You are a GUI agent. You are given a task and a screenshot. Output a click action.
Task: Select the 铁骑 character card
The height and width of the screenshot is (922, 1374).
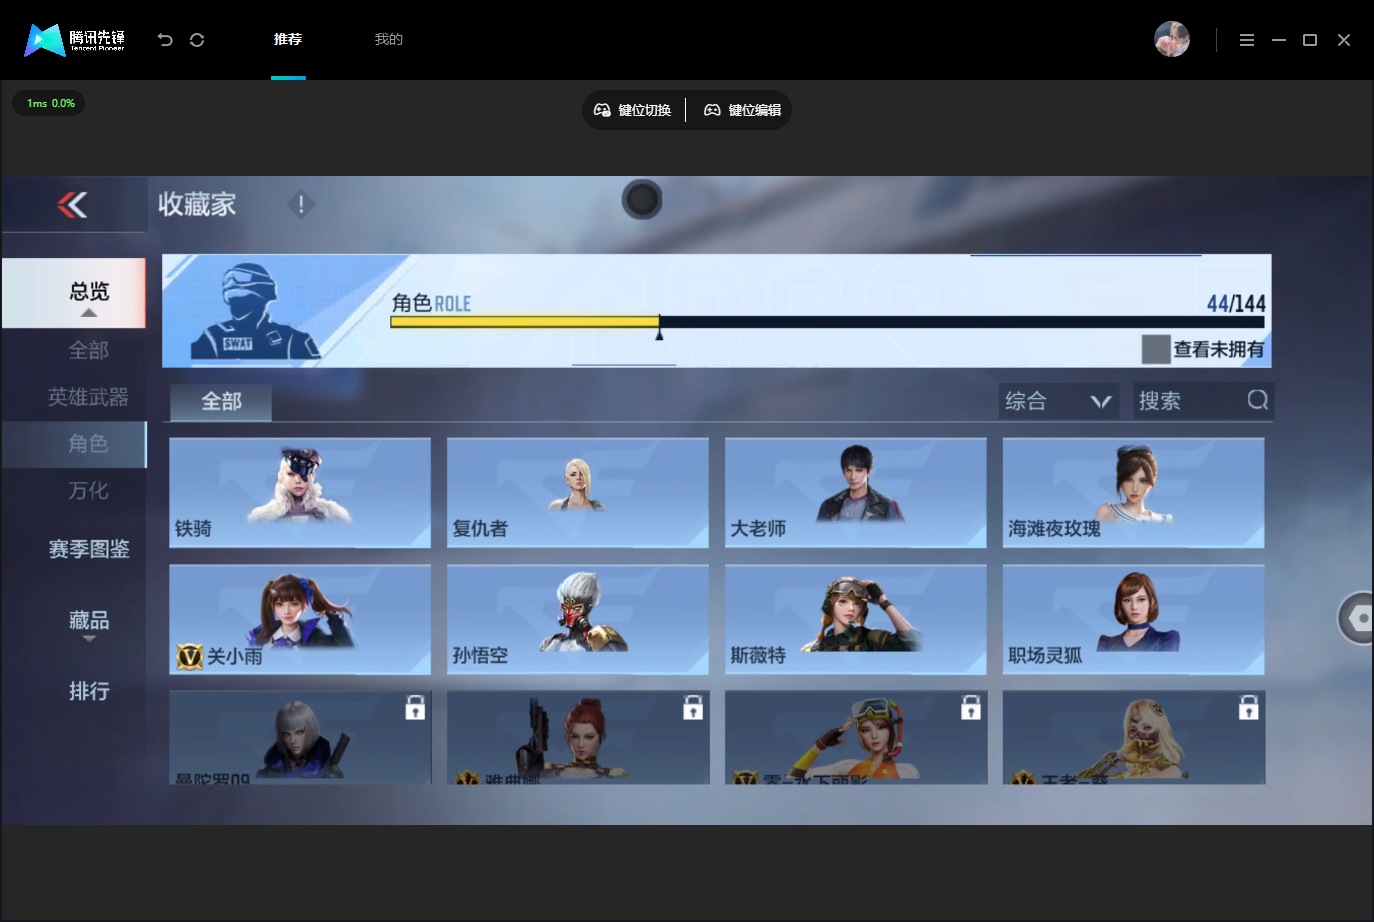tap(300, 493)
